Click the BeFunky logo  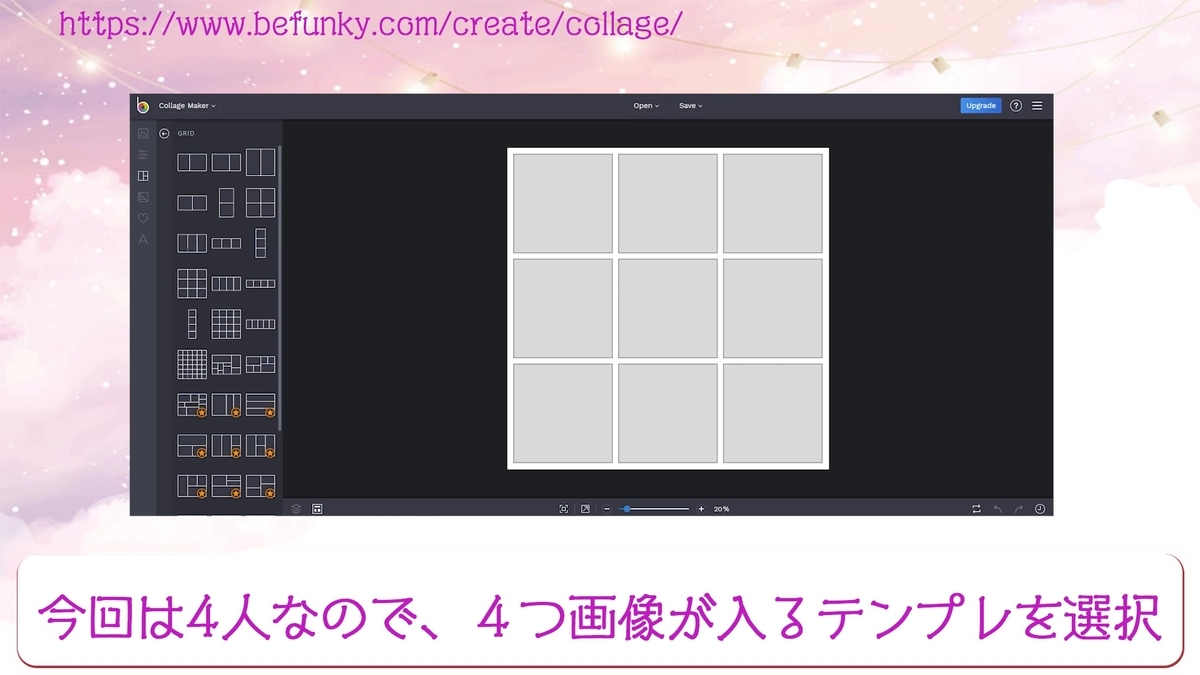[x=143, y=105]
